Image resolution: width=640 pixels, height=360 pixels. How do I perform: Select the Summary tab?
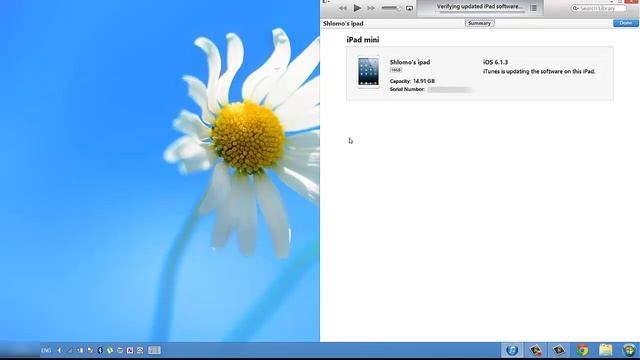(479, 23)
